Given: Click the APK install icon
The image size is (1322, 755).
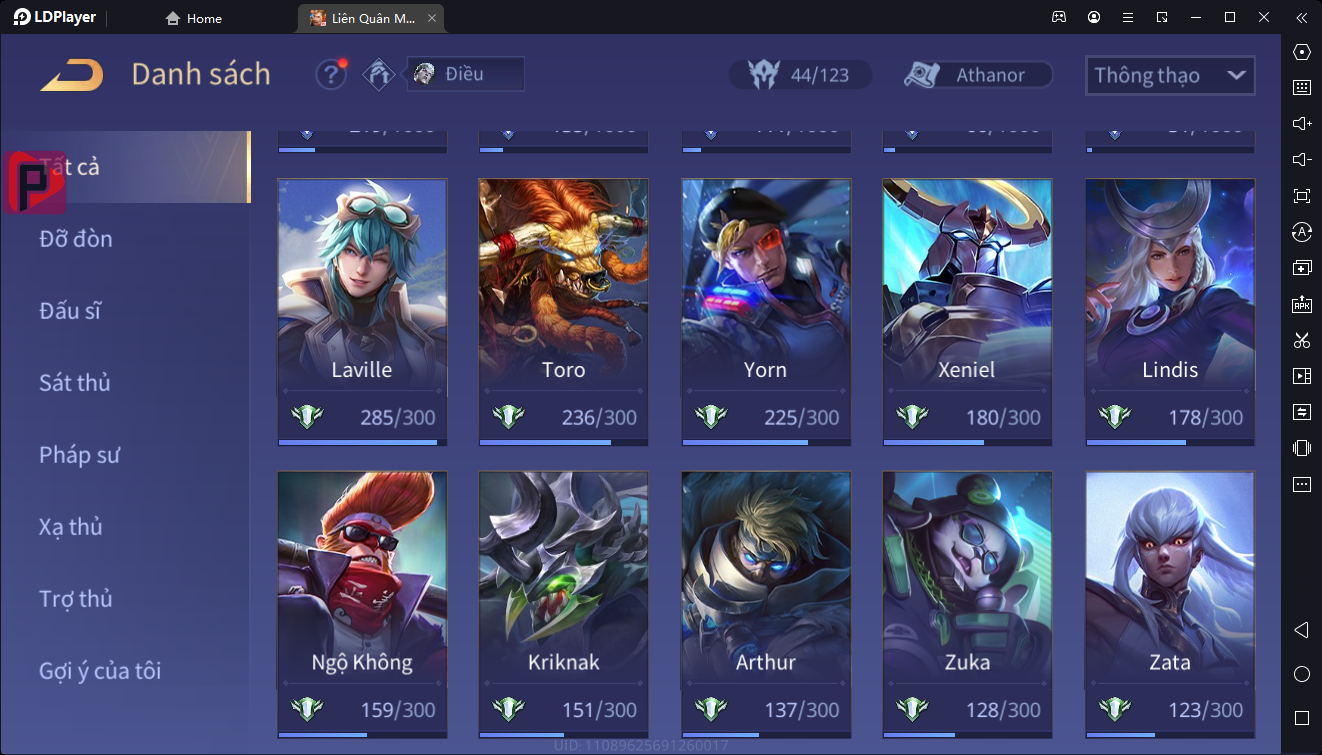Looking at the screenshot, I should pyautogui.click(x=1301, y=304).
